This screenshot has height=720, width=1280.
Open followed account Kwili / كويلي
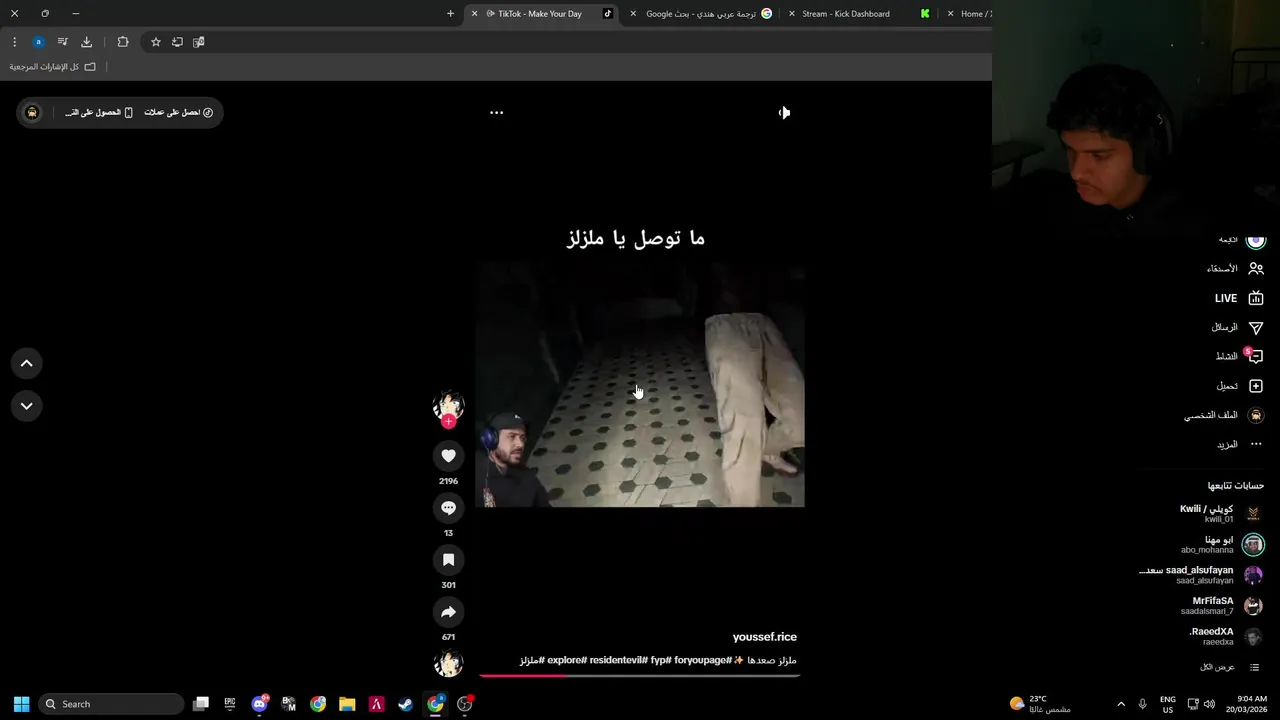click(x=1220, y=514)
